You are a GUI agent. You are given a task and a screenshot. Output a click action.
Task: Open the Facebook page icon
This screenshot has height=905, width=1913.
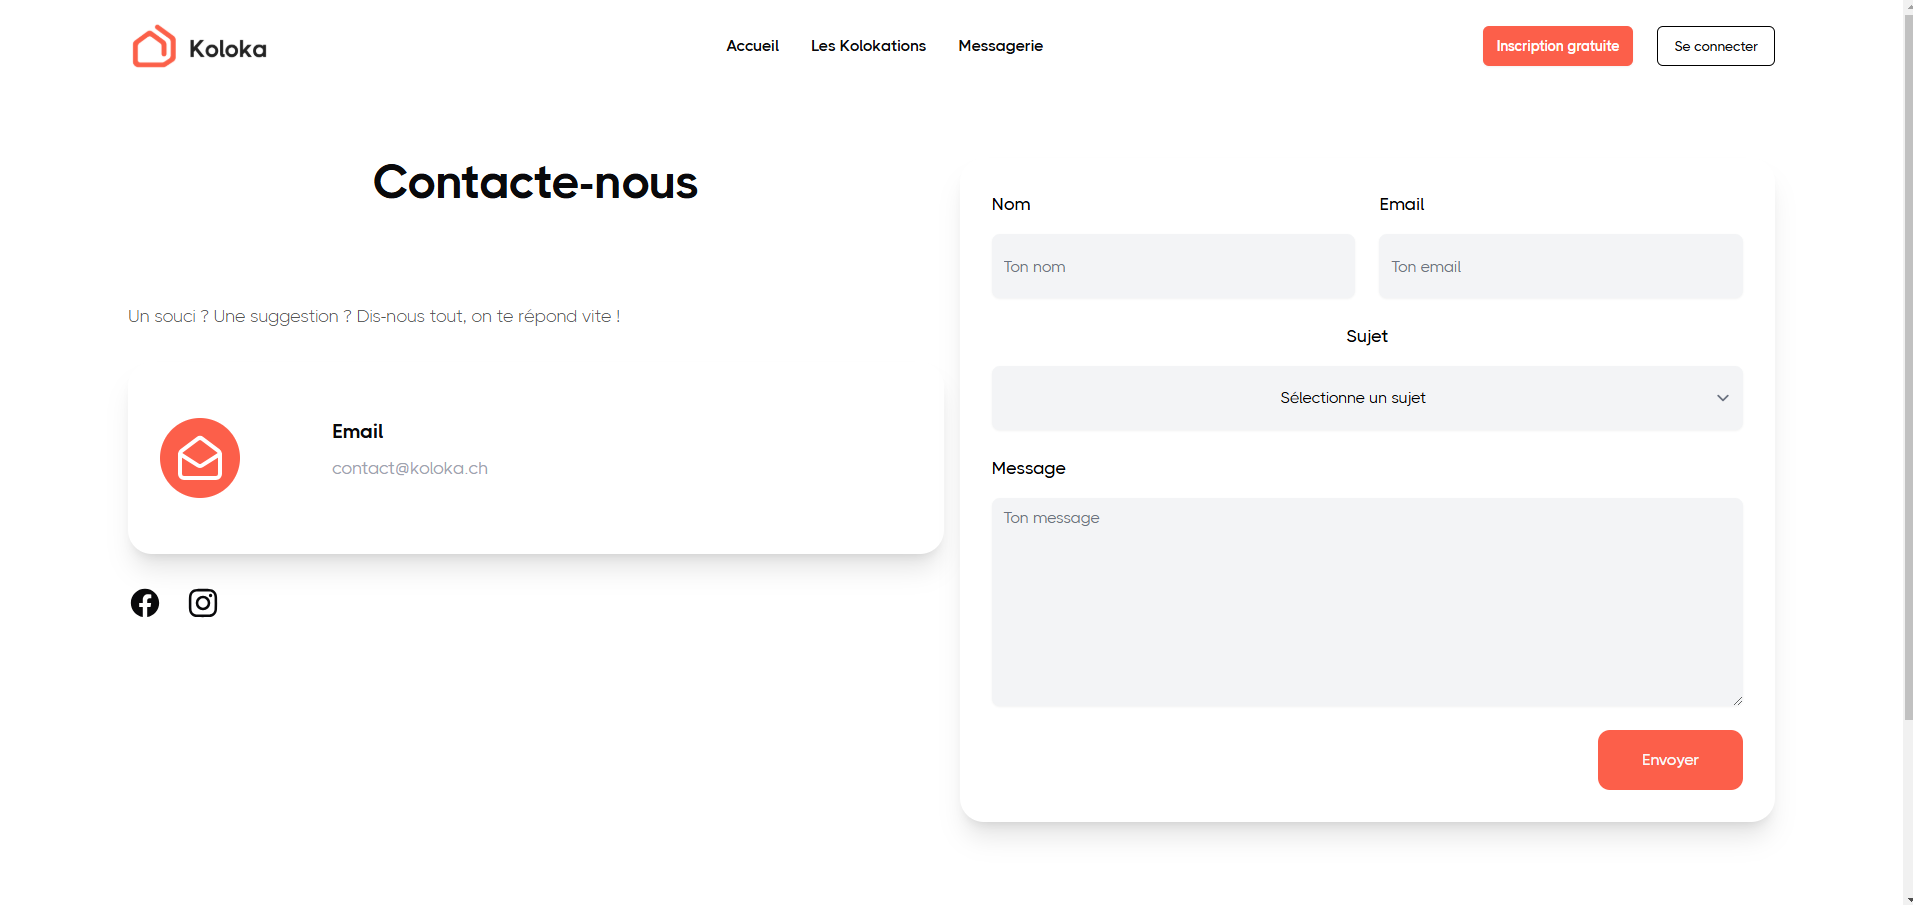[145, 603]
